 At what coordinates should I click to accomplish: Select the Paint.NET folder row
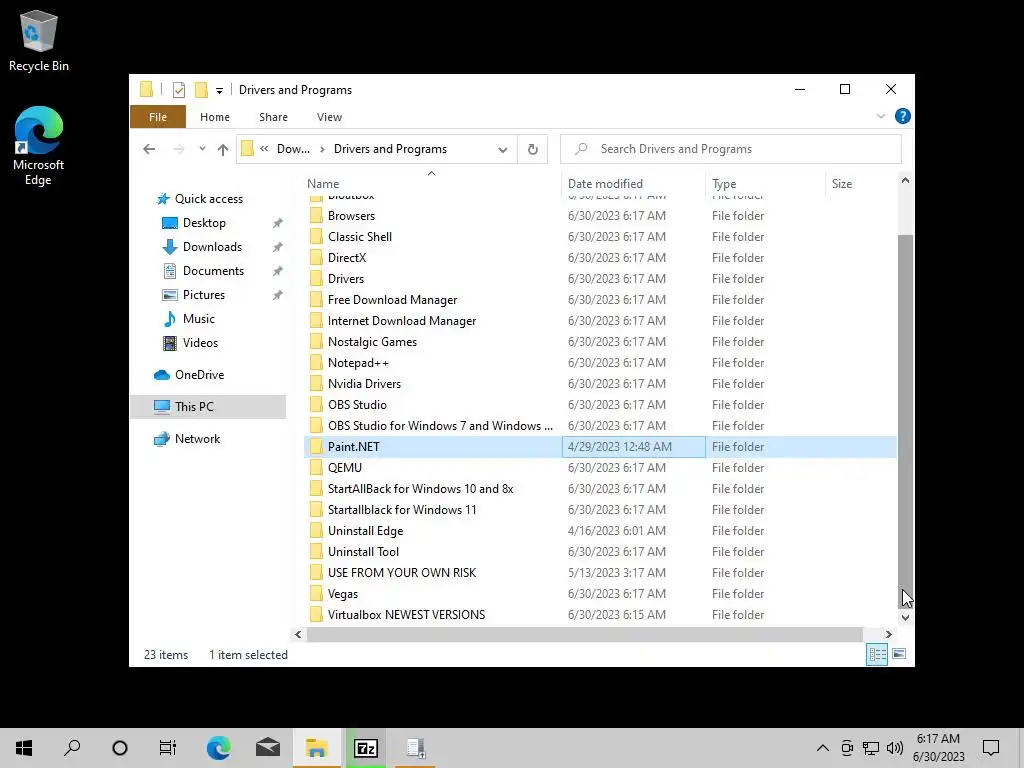click(x=600, y=447)
